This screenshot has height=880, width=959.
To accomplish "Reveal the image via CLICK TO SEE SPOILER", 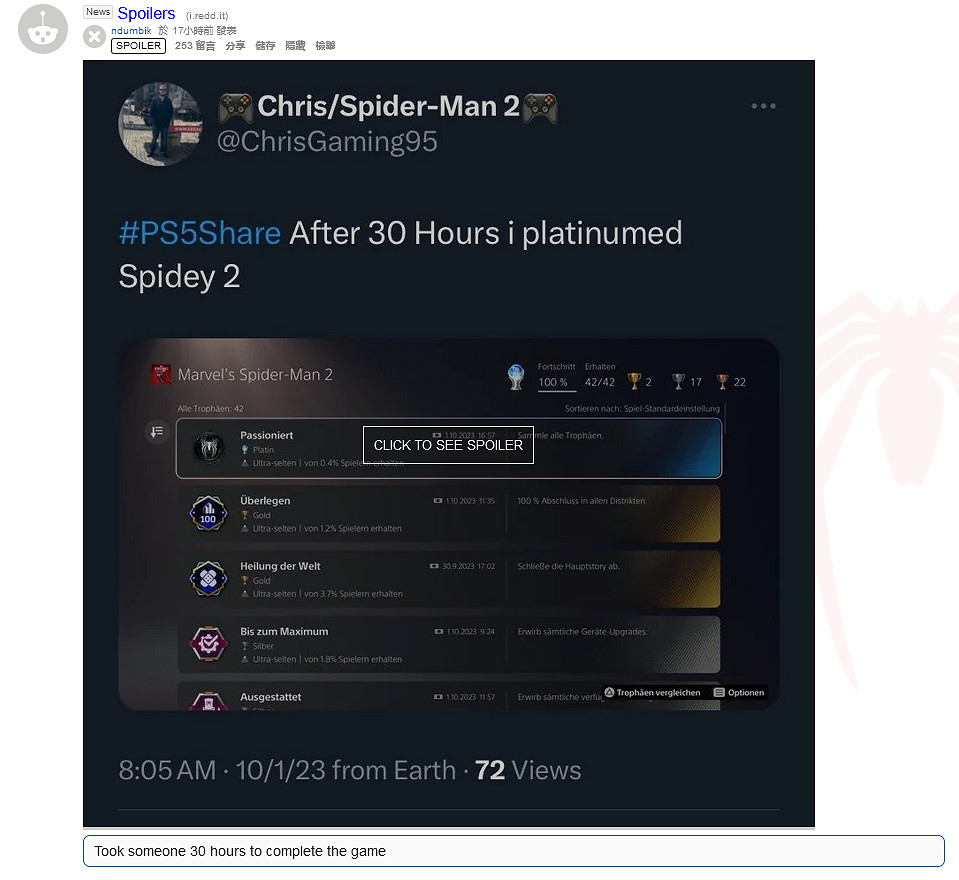I will 448,445.
